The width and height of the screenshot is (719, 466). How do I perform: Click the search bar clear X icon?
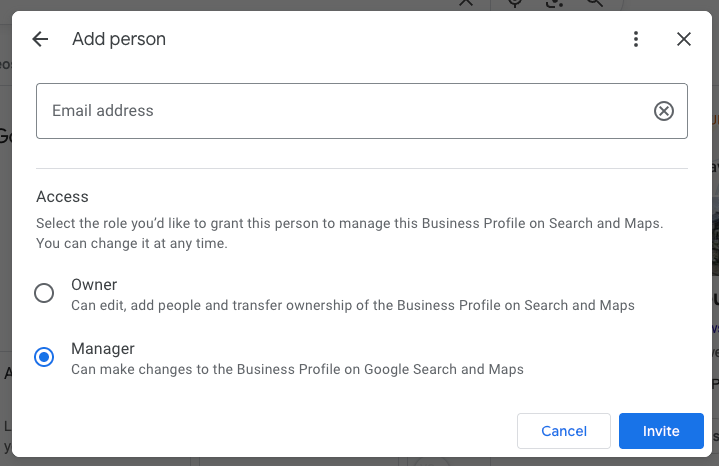[x=466, y=3]
